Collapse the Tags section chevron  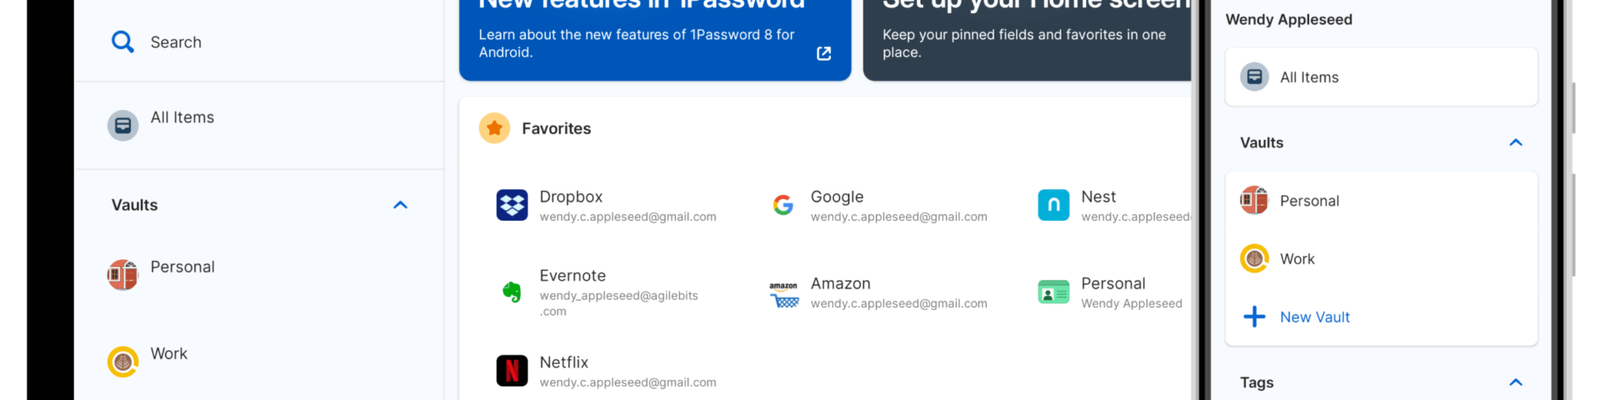coord(1516,382)
